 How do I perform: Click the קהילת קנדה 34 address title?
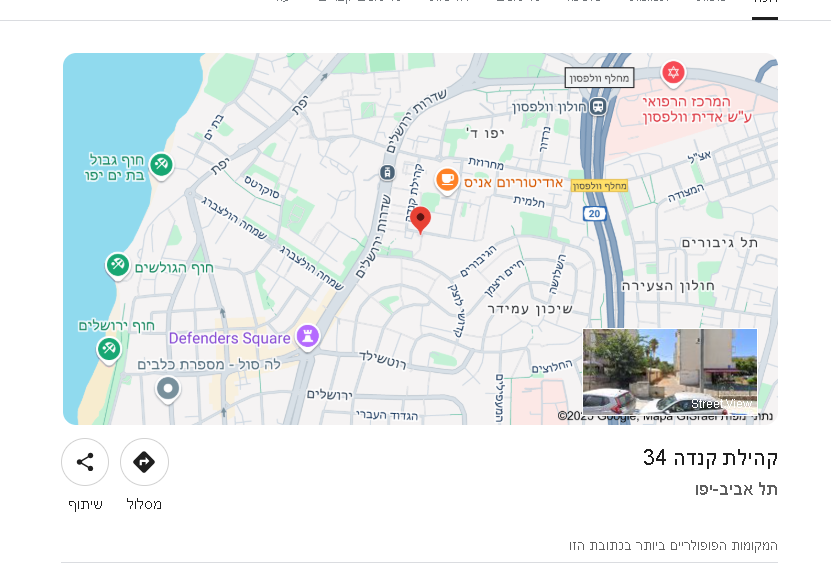[710, 458]
